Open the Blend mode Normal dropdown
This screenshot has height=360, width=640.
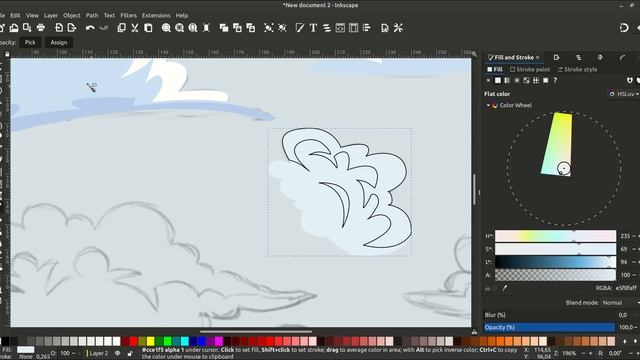(x=620, y=303)
